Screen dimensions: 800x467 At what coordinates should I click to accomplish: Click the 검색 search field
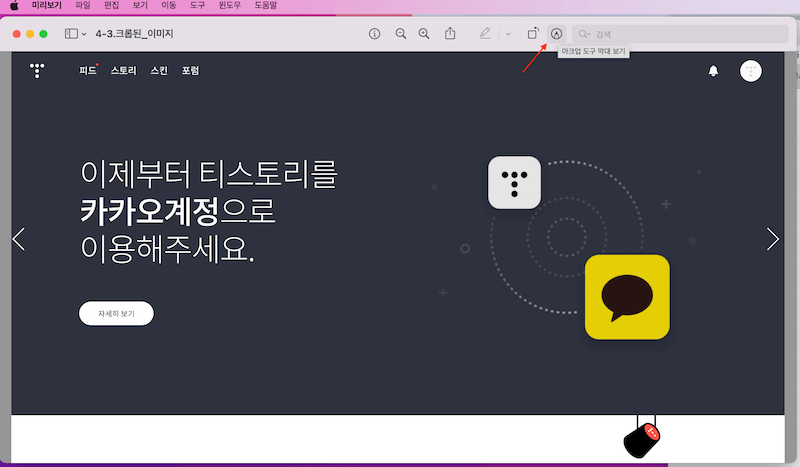pos(680,34)
